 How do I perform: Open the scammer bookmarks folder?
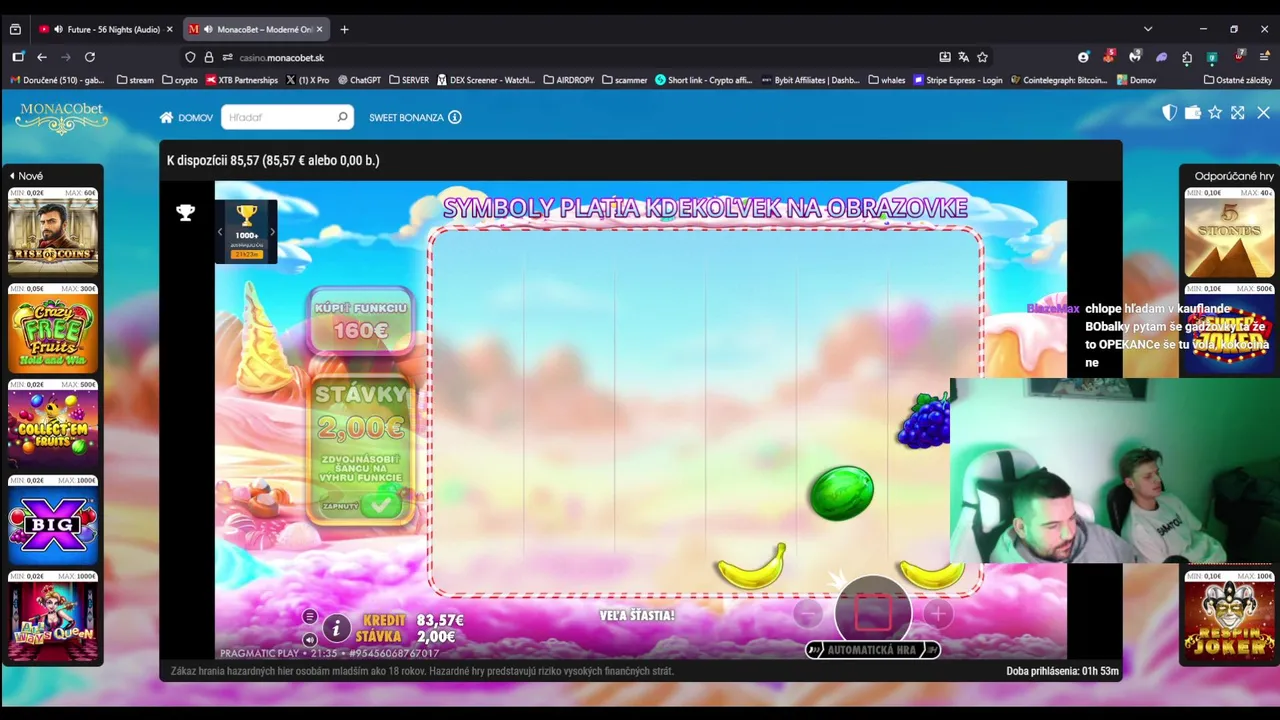click(x=625, y=80)
